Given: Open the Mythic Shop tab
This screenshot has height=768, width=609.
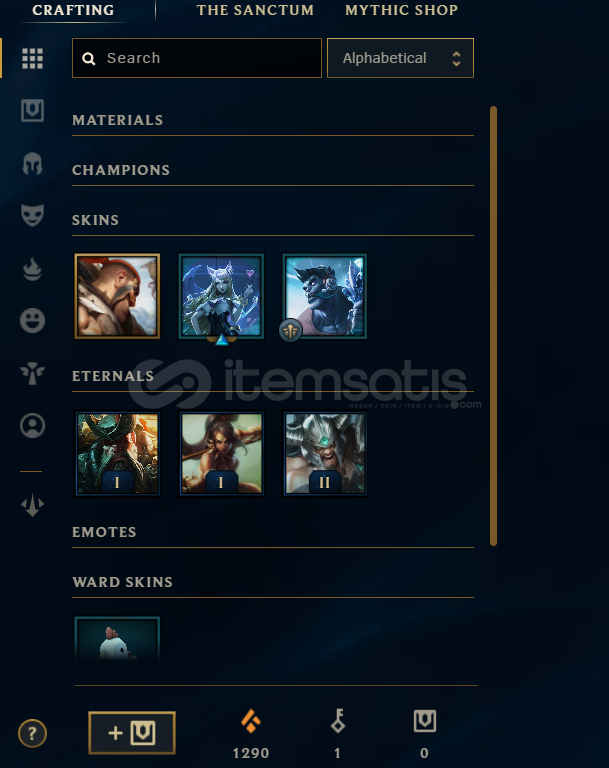Looking at the screenshot, I should 402,10.
